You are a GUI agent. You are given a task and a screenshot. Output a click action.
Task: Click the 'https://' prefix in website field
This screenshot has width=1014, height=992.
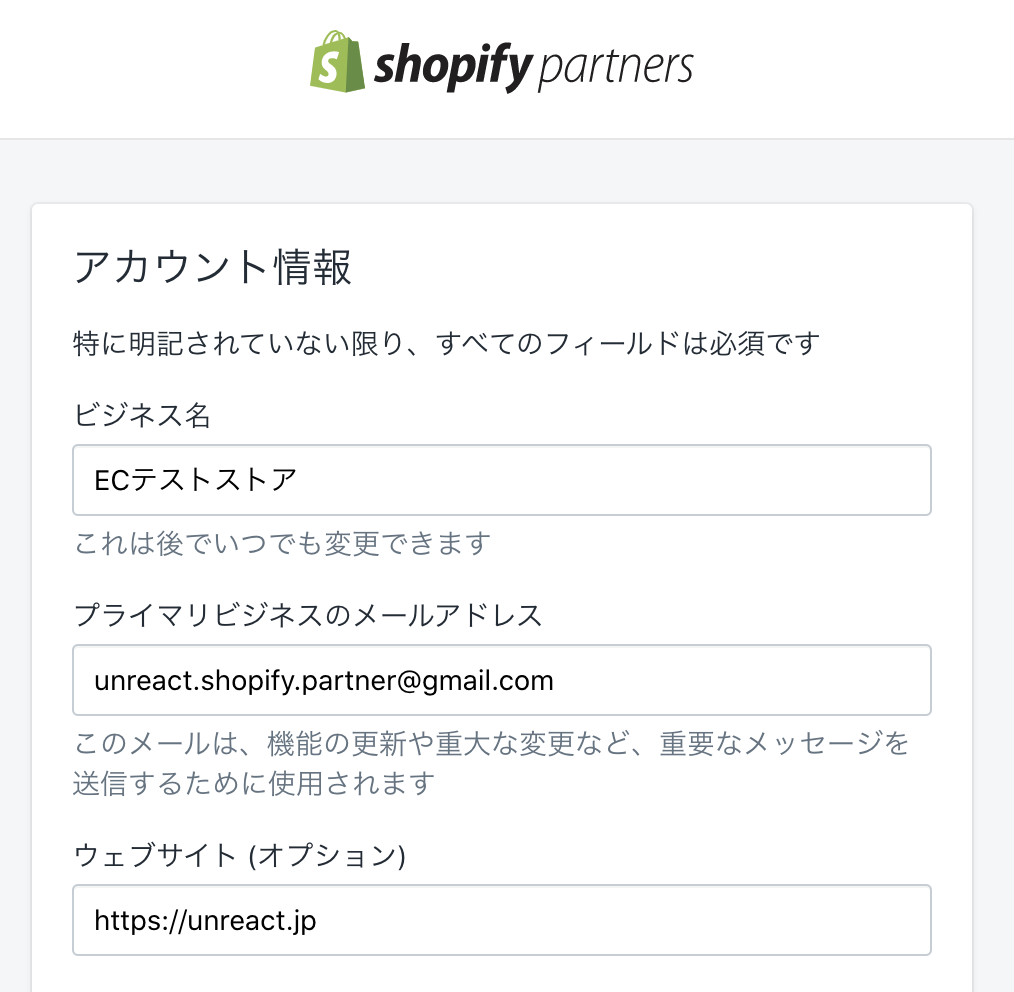134,920
